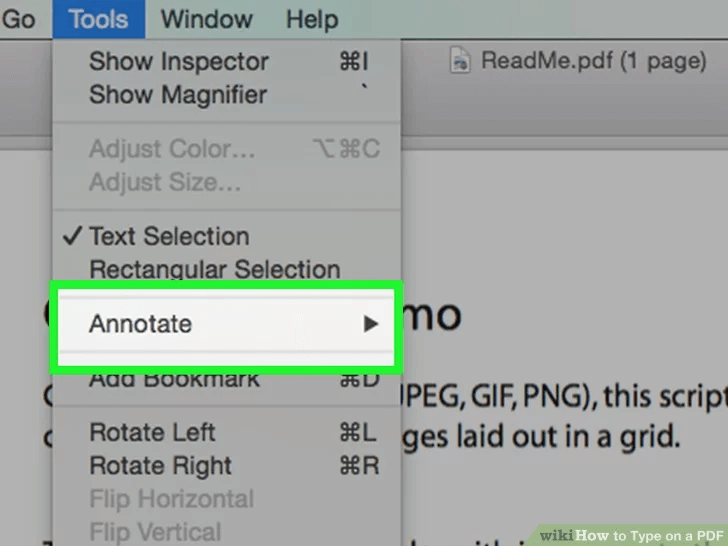Expand the Annotate submenu arrow

click(x=370, y=324)
